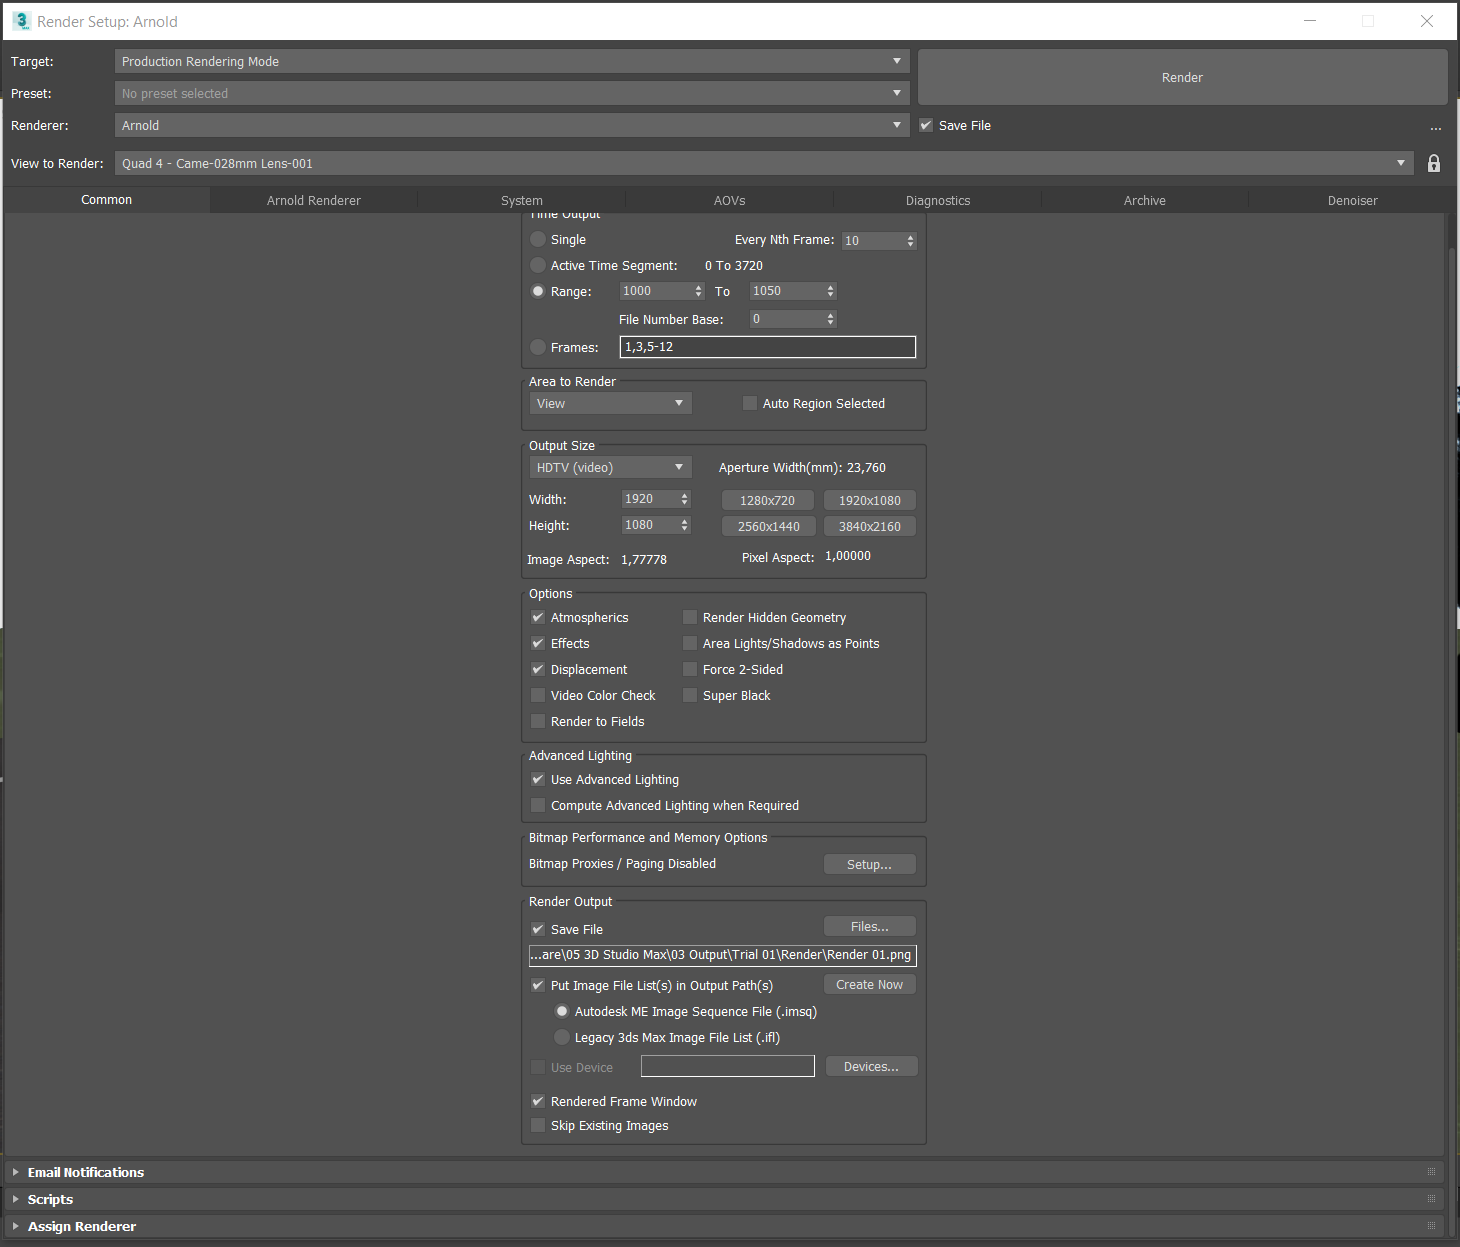Disable the Atmospherics option
The image size is (1460, 1247).
538,617
